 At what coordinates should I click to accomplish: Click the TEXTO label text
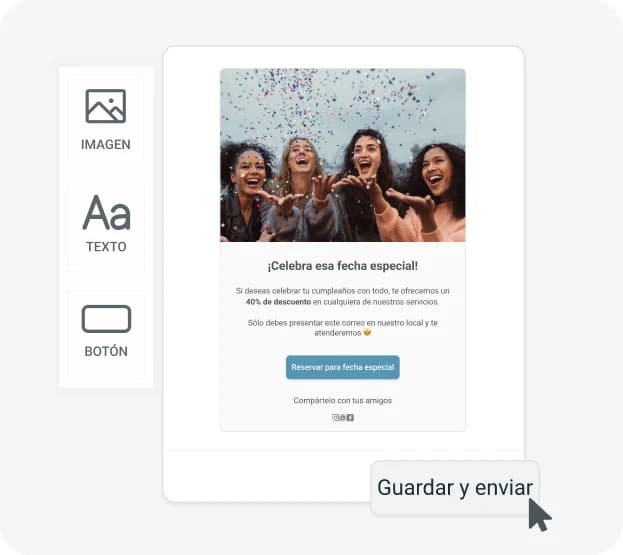point(106,247)
